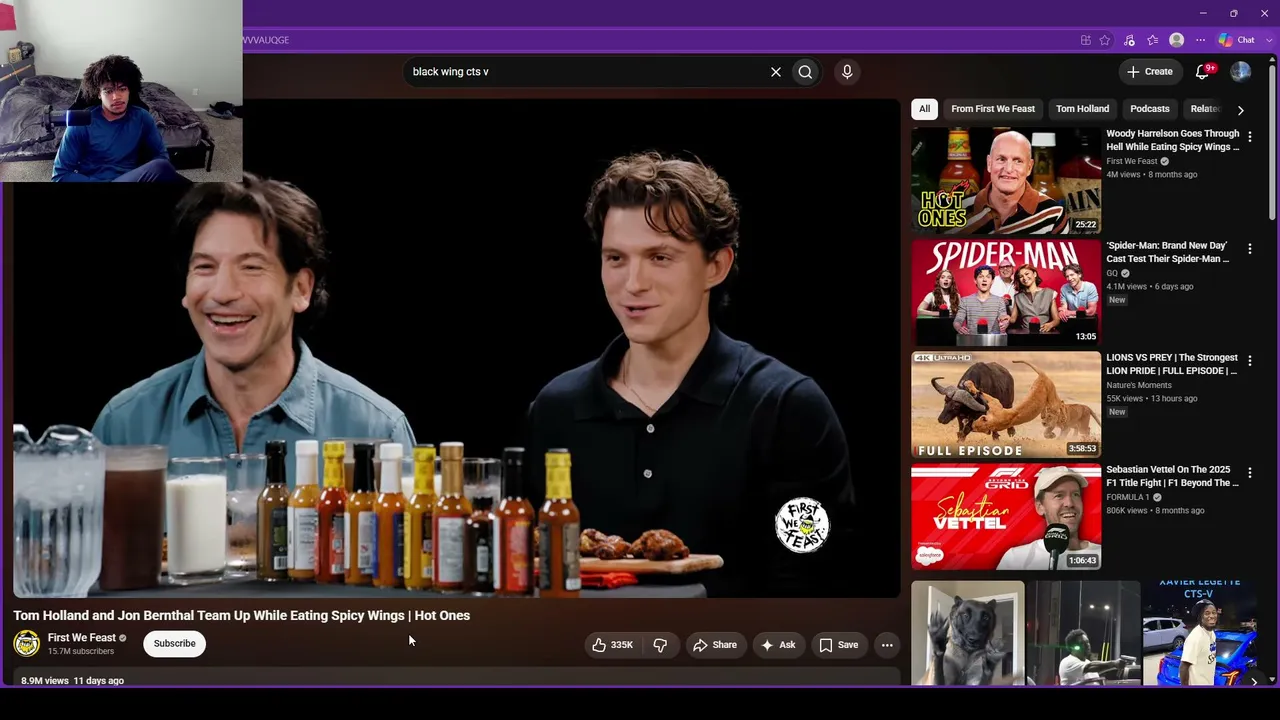Start voice search with the microphone
Image resolution: width=1280 pixels, height=720 pixels.
tap(847, 72)
